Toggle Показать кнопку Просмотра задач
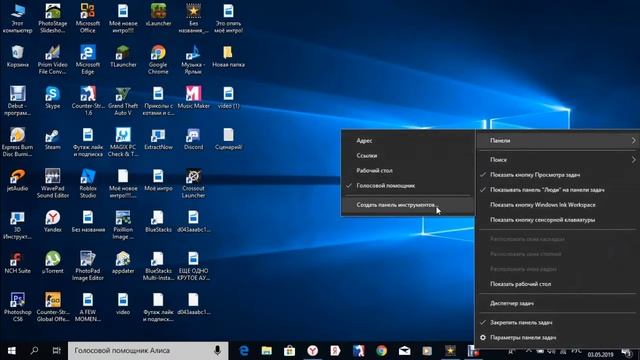 click(557, 175)
